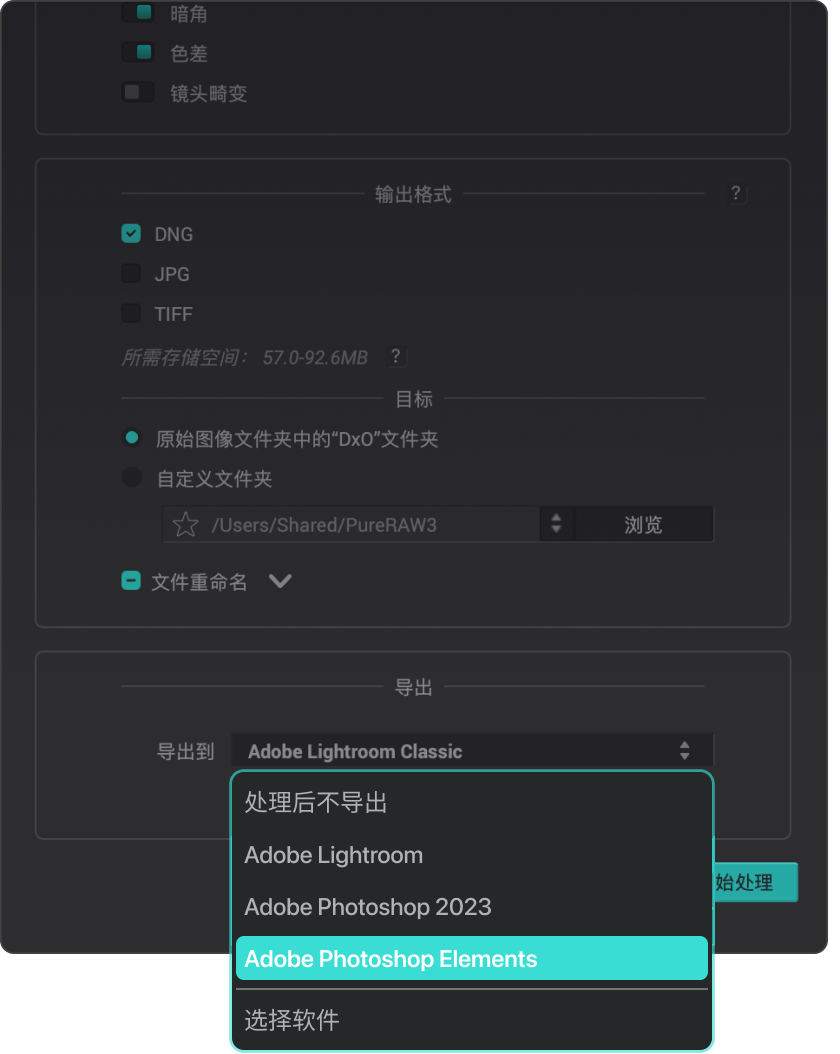Open help icon next to 所需存储空间
The height and width of the screenshot is (1054, 840).
[396, 356]
